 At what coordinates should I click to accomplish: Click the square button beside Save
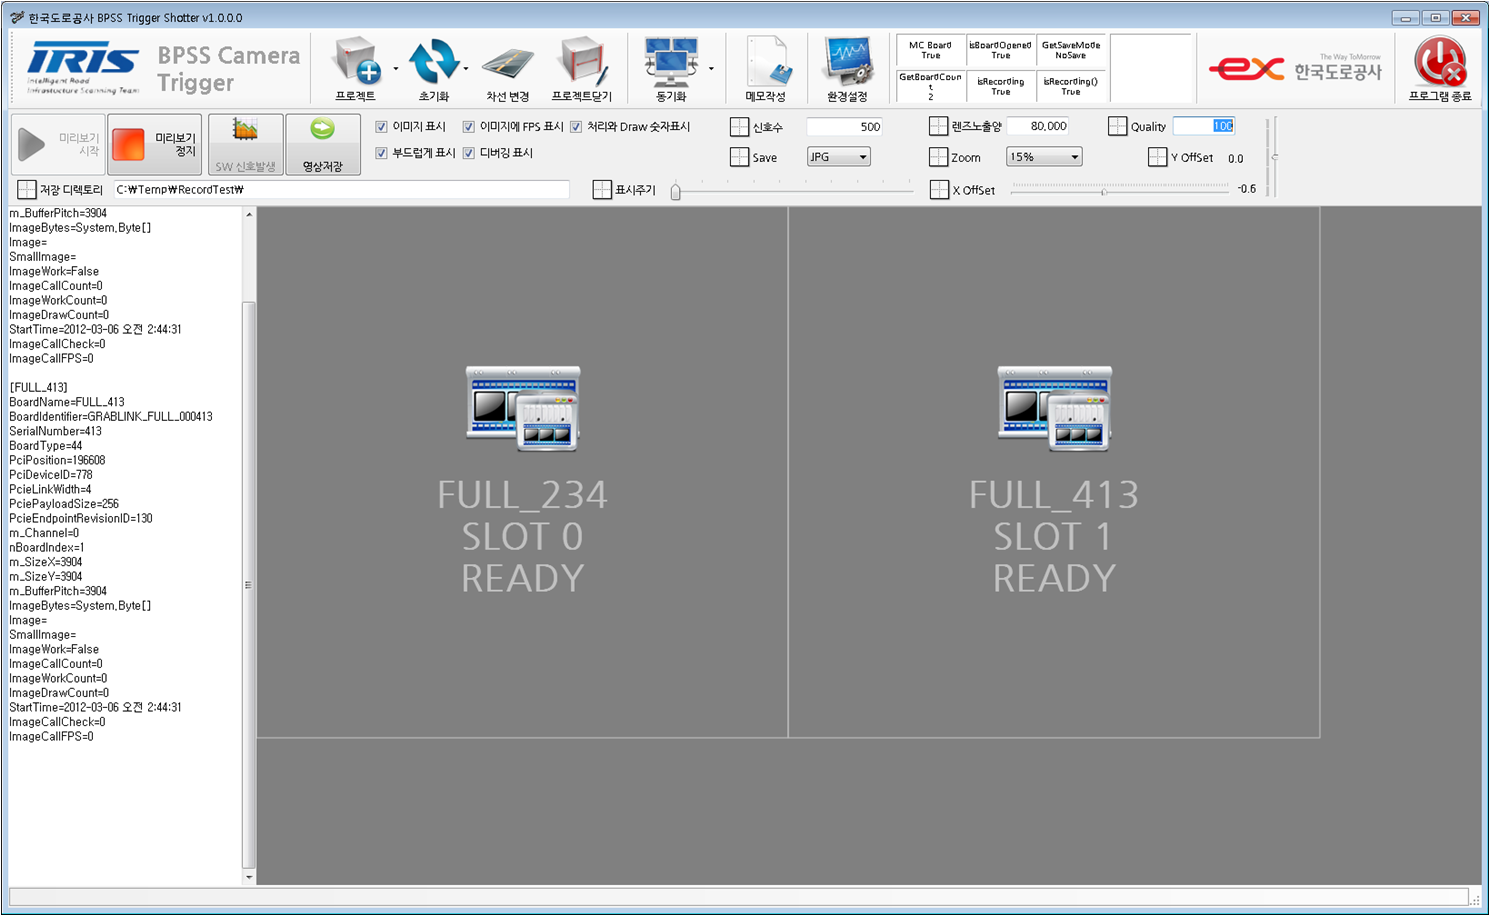click(x=739, y=157)
